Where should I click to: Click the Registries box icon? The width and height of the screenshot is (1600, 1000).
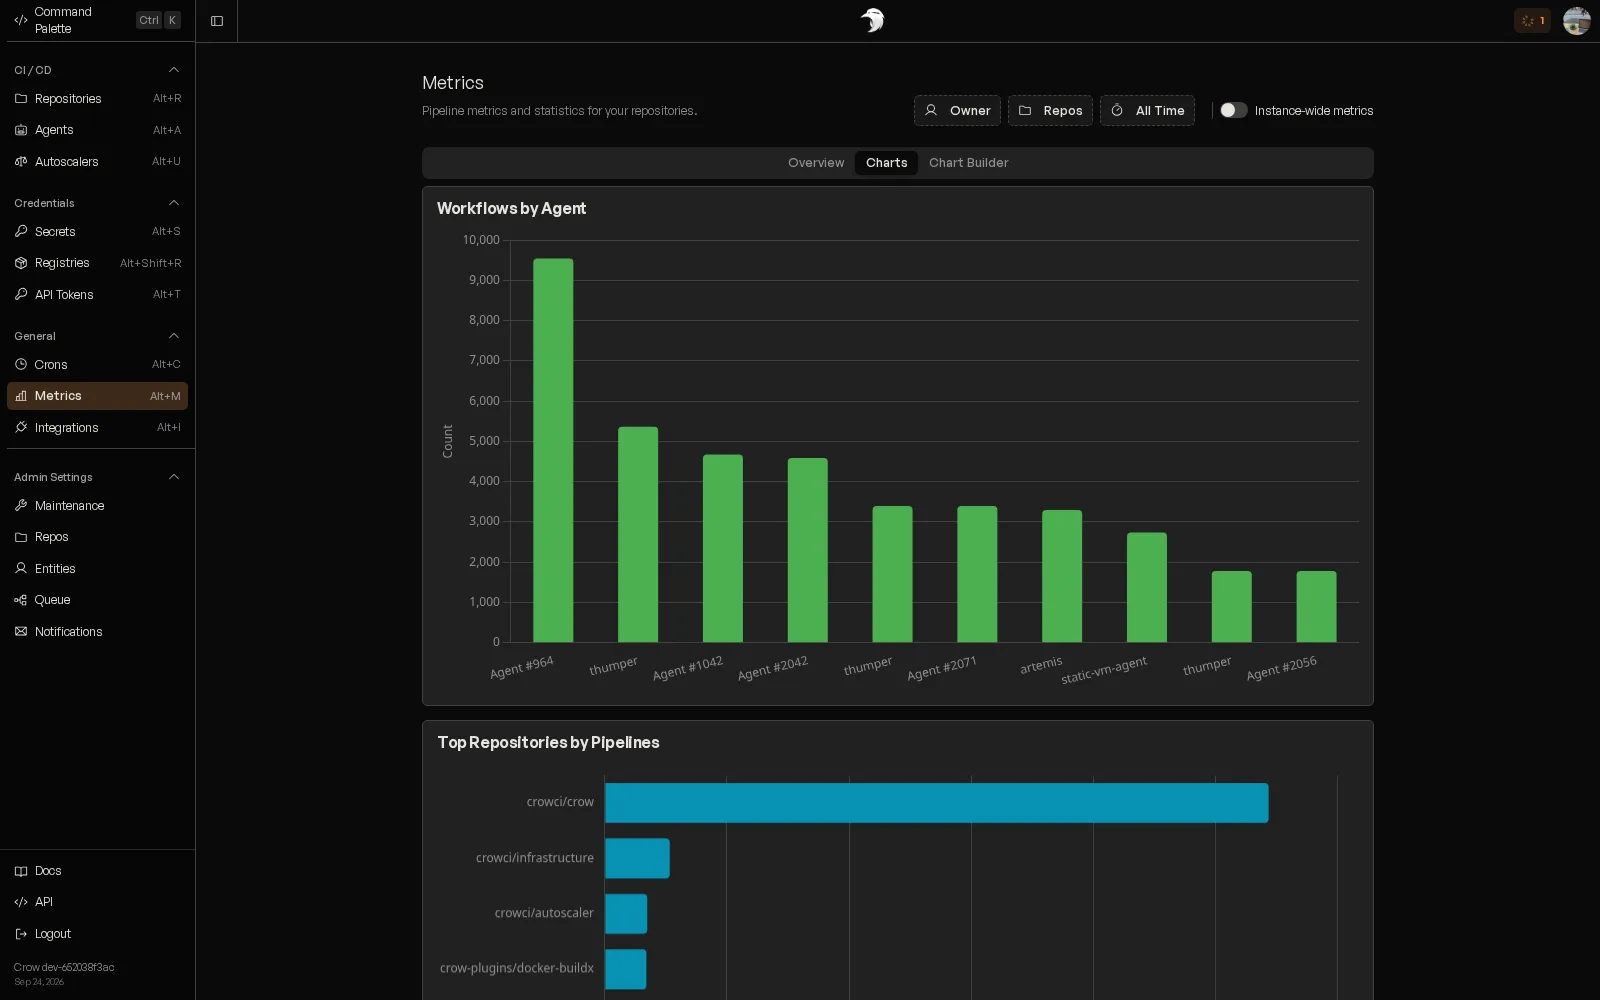coord(21,263)
